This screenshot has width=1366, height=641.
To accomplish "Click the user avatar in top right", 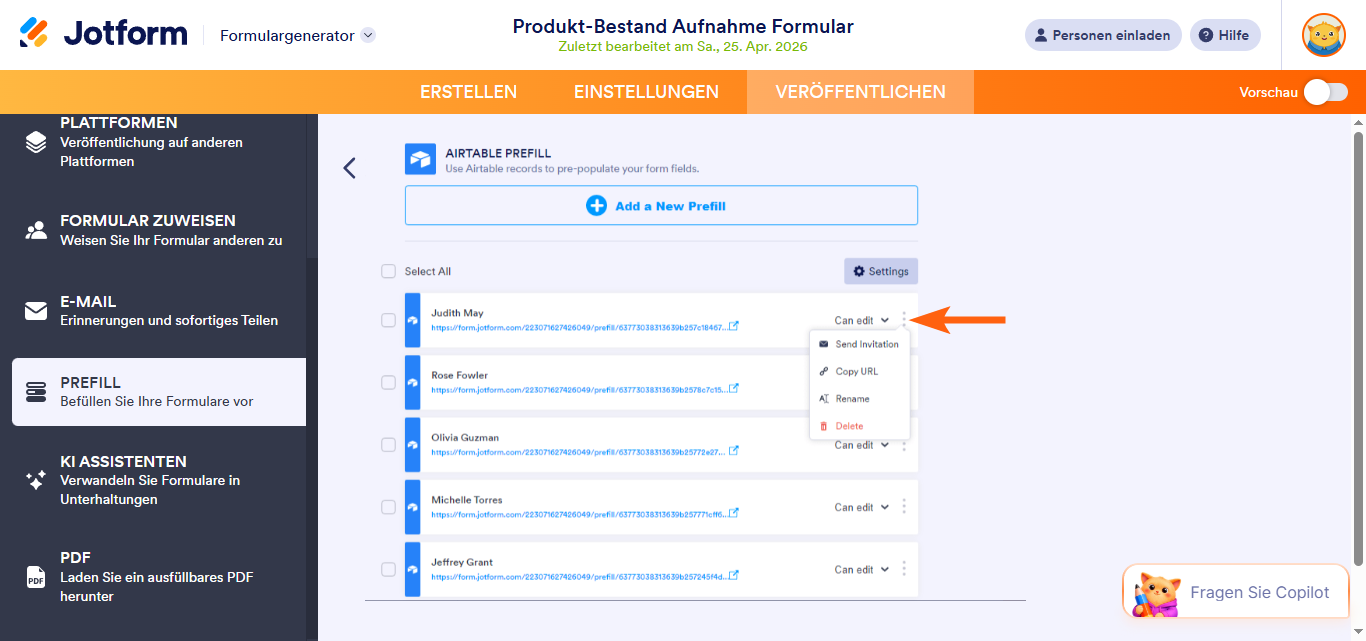I will point(1323,35).
